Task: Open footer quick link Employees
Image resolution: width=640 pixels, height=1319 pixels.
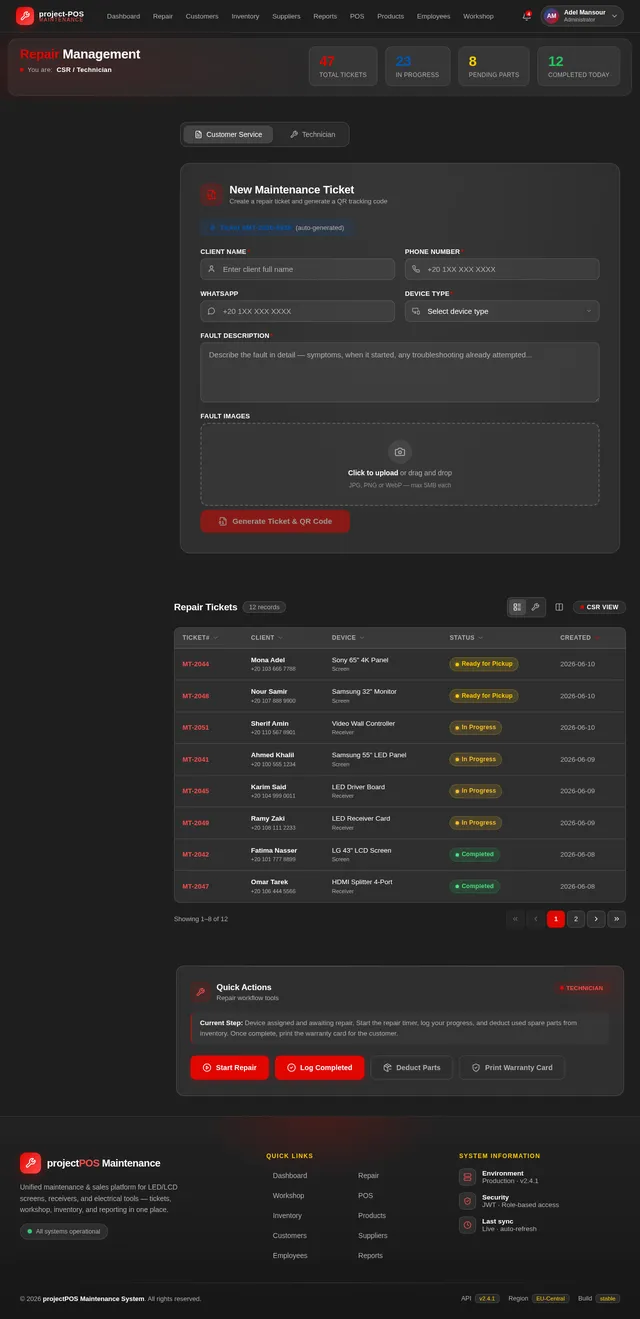Action: coord(290,1255)
